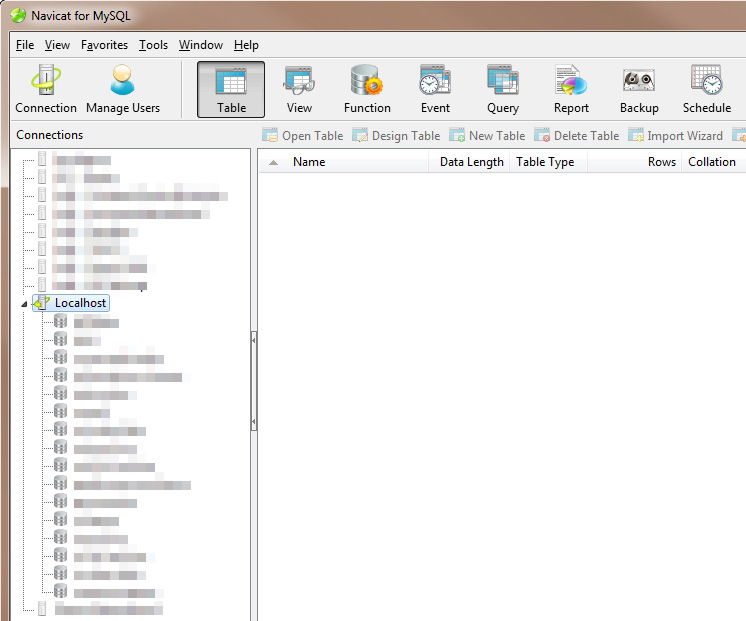
Task: Select the Localhost connection in tree
Action: coord(80,303)
